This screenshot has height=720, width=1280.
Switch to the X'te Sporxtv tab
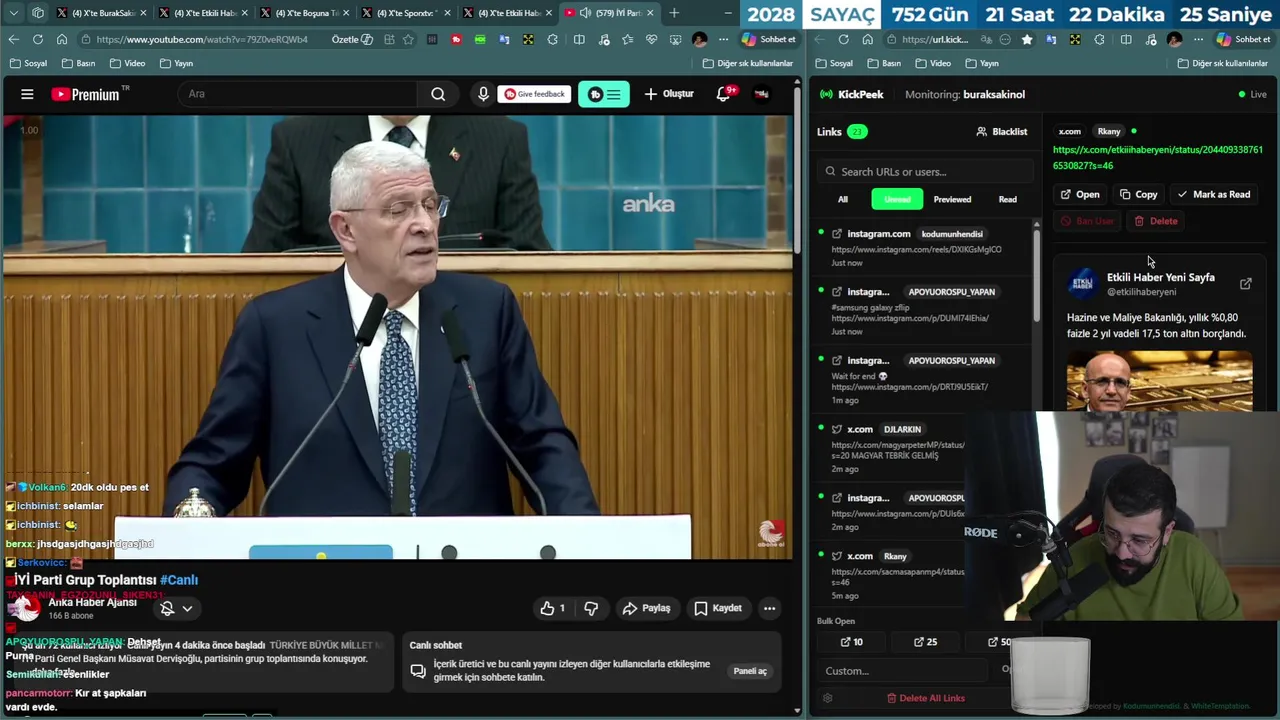tap(406, 13)
